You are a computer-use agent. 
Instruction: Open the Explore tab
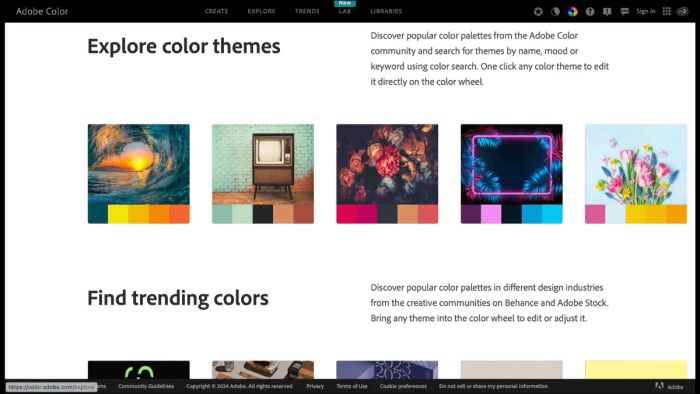coord(262,11)
